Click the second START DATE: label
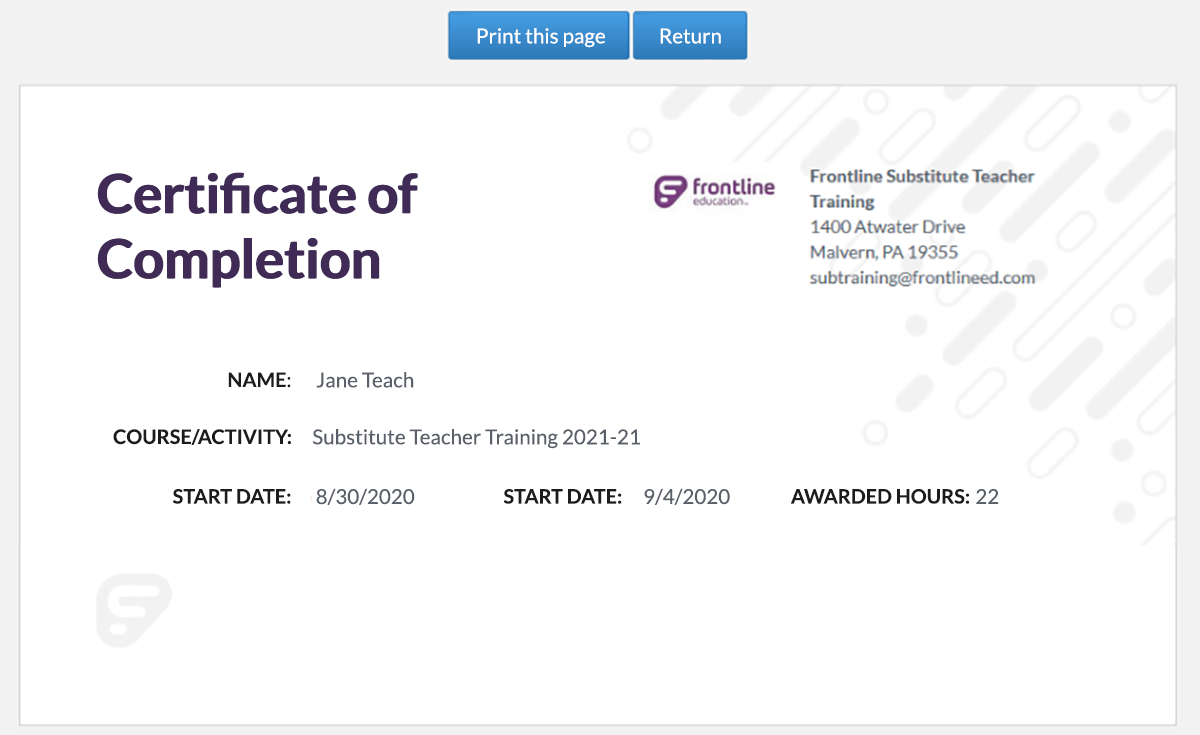This screenshot has height=735, width=1200. (563, 497)
